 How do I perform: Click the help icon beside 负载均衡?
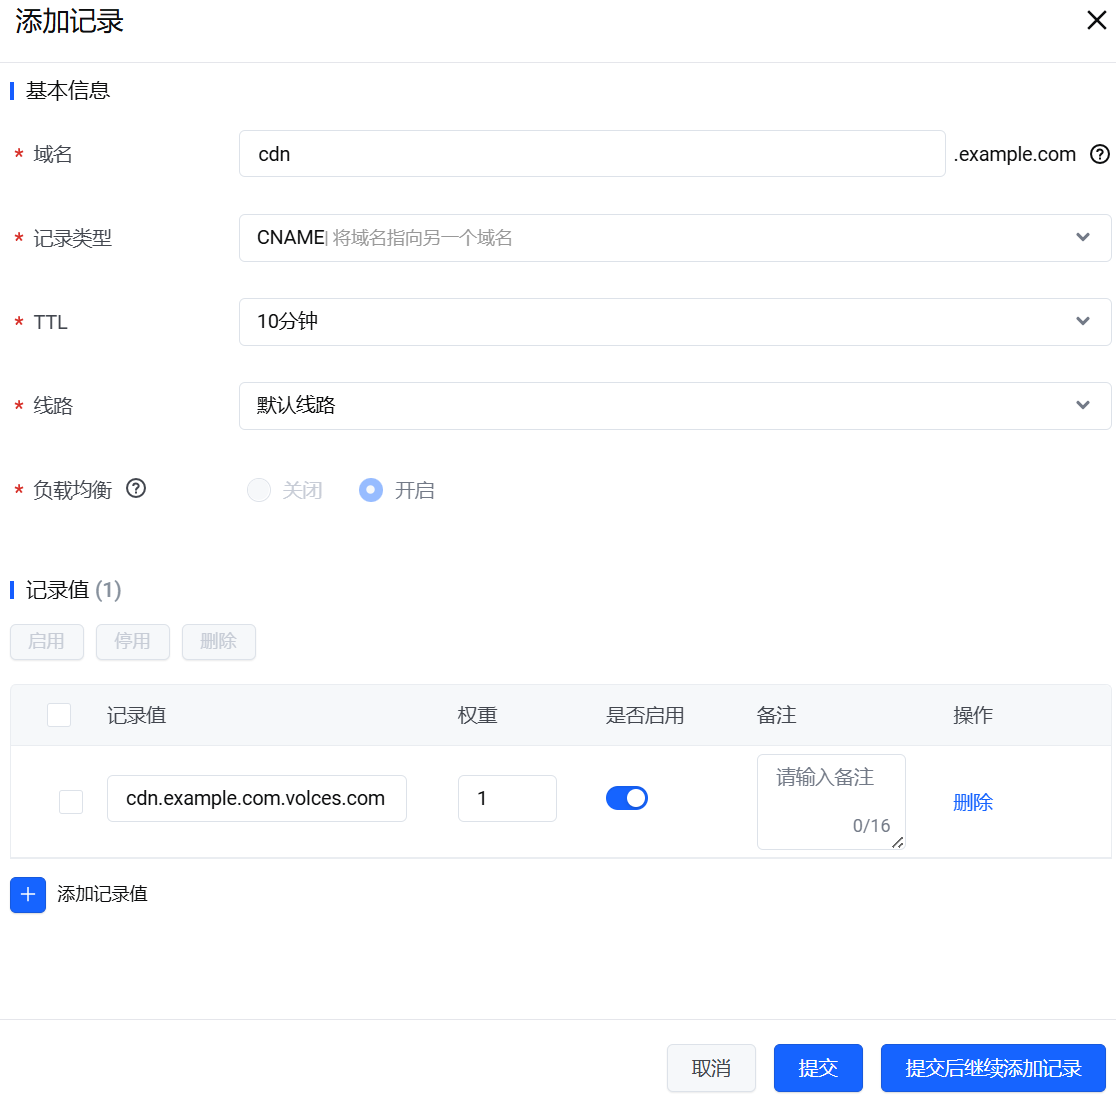(136, 489)
